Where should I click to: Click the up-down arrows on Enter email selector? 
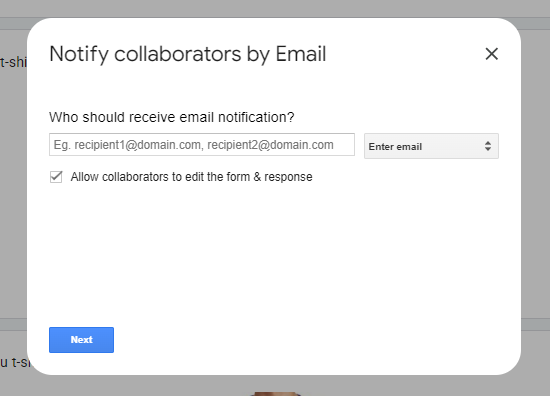(488, 146)
